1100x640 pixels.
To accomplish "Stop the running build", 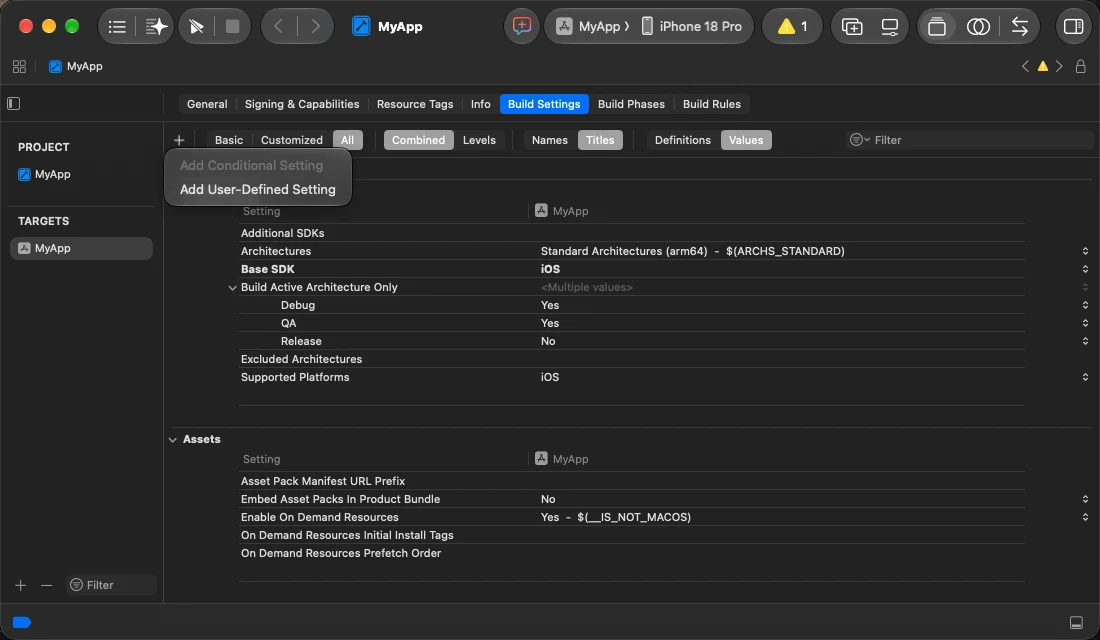I will coord(232,27).
